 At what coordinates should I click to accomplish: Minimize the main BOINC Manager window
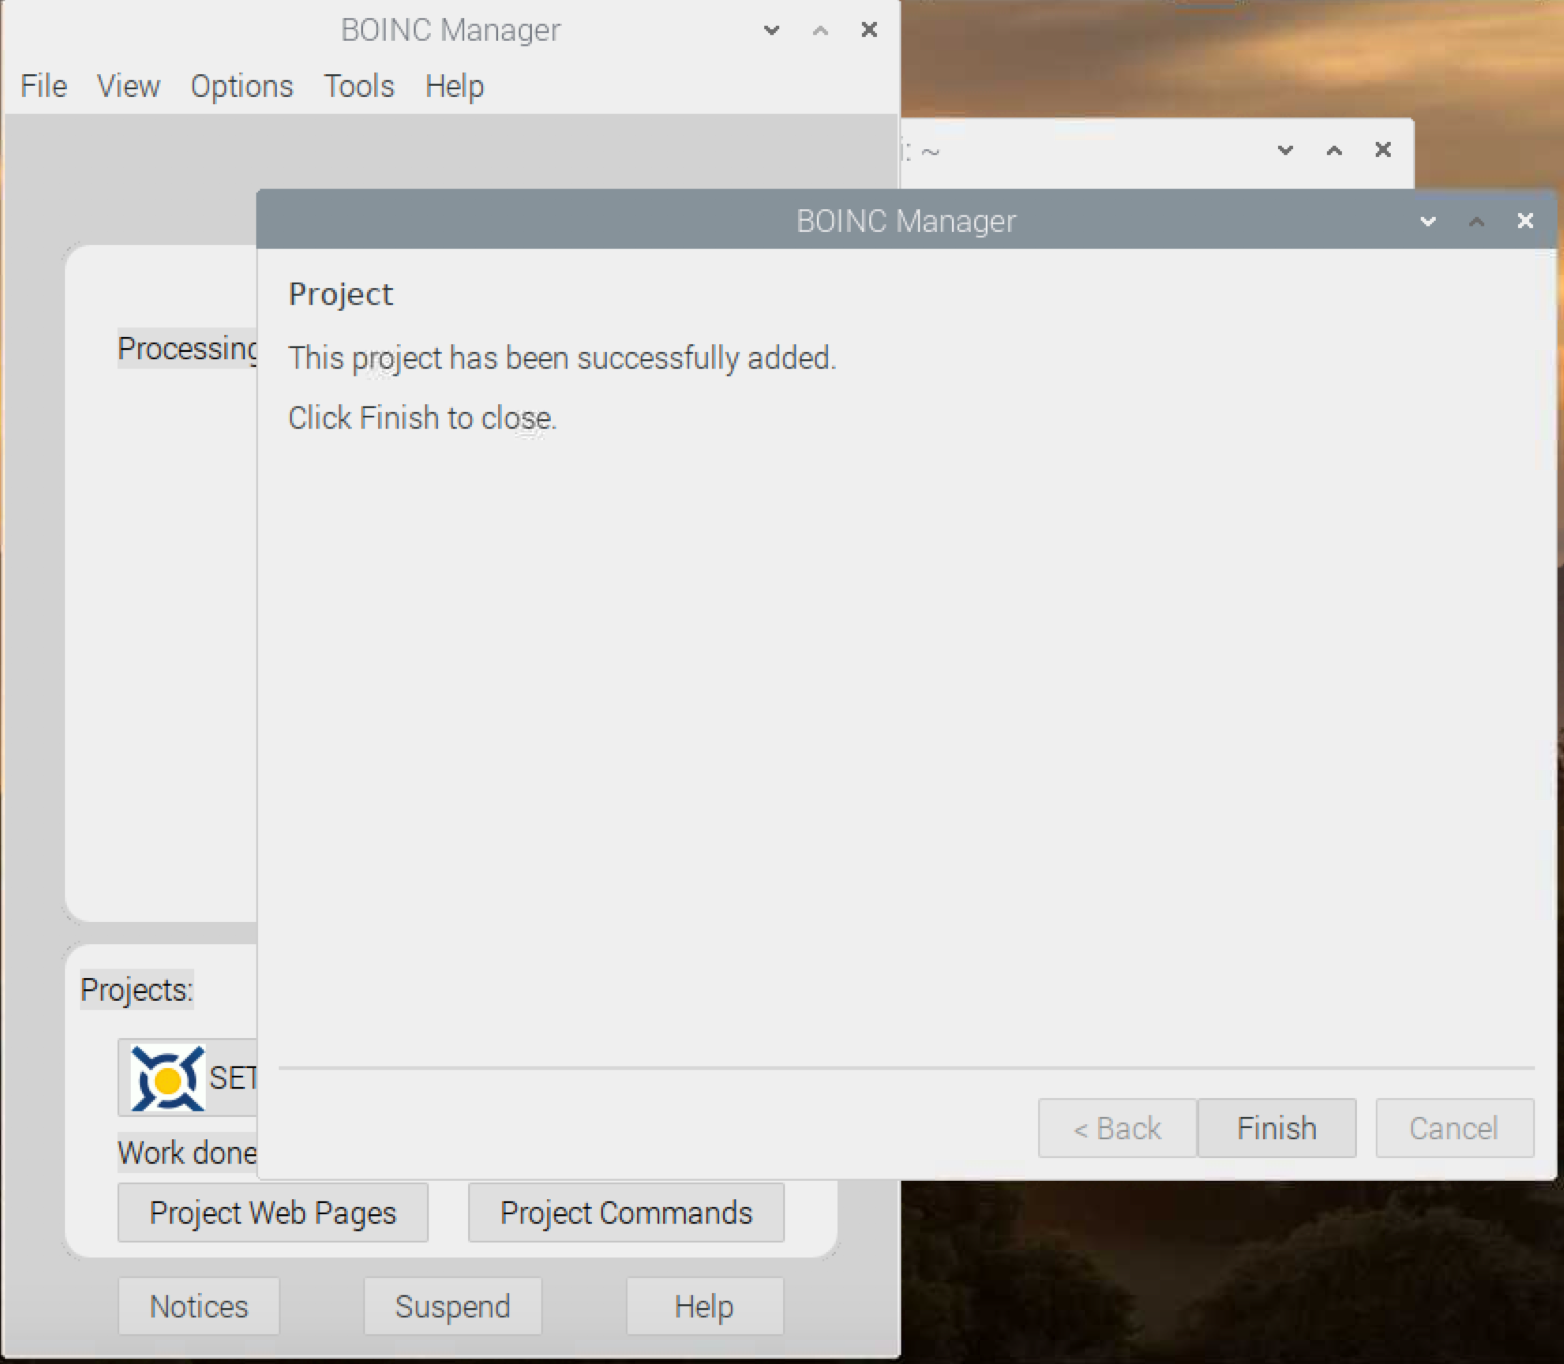771,30
